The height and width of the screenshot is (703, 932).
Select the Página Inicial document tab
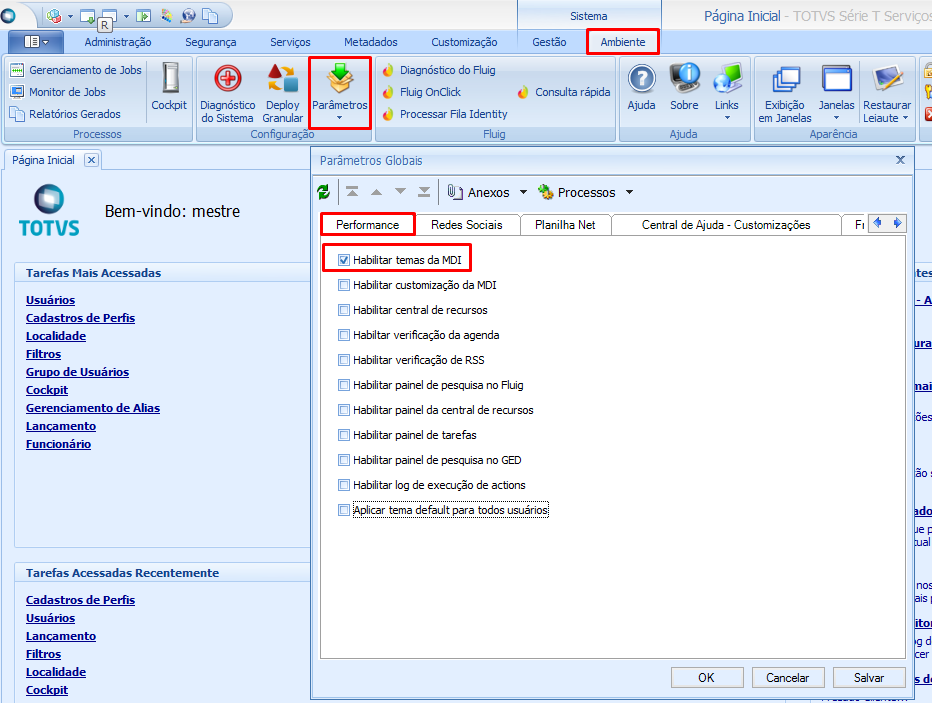[x=43, y=160]
